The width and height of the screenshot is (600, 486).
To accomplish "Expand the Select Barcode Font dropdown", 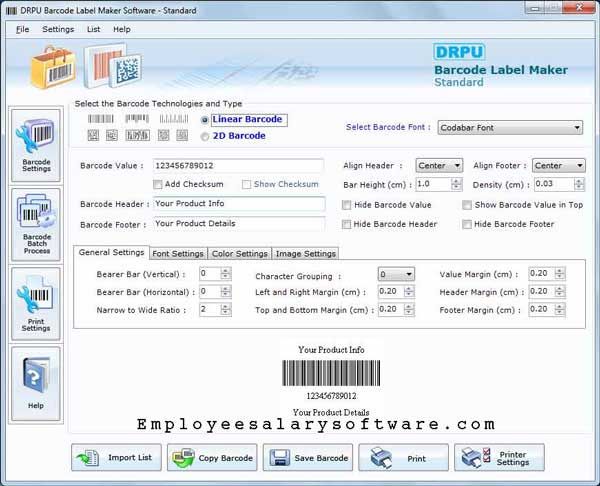I will click(x=510, y=127).
